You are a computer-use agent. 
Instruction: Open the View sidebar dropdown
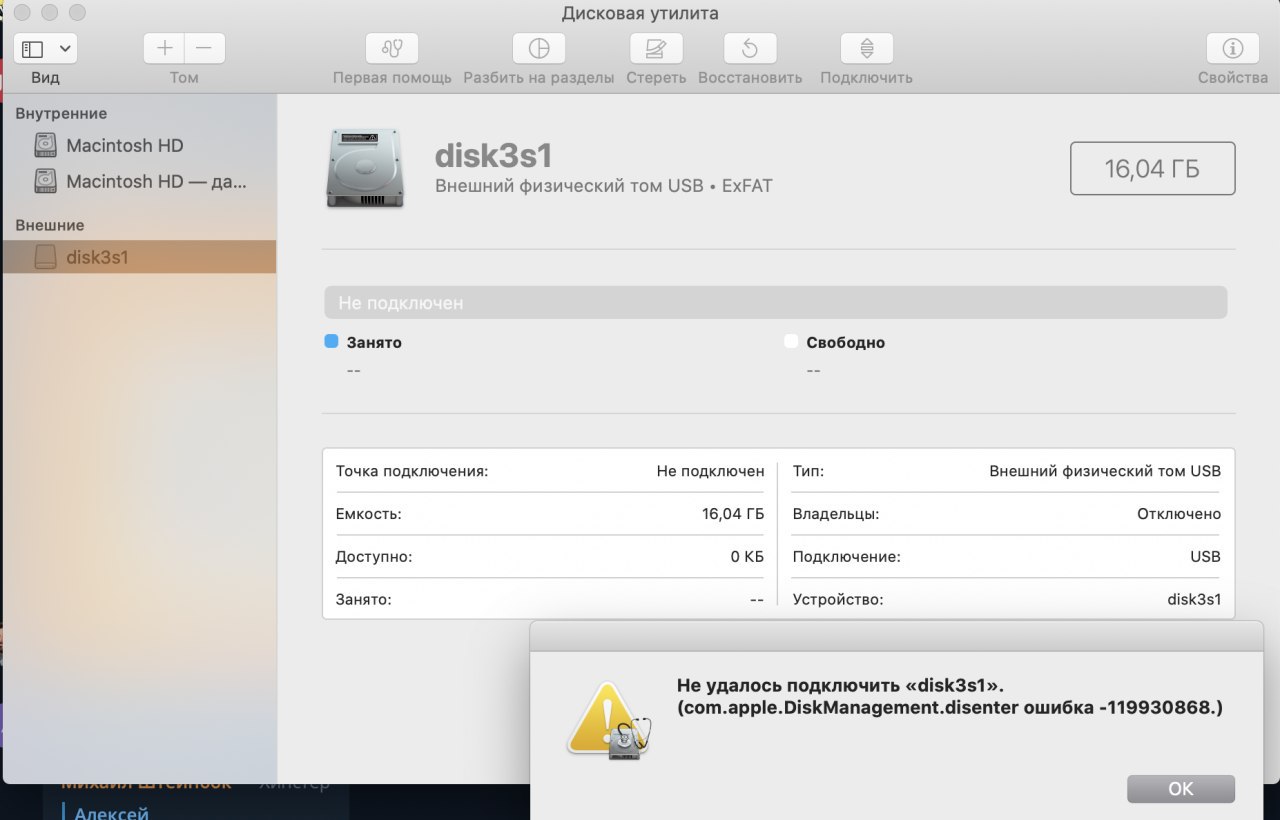point(45,48)
